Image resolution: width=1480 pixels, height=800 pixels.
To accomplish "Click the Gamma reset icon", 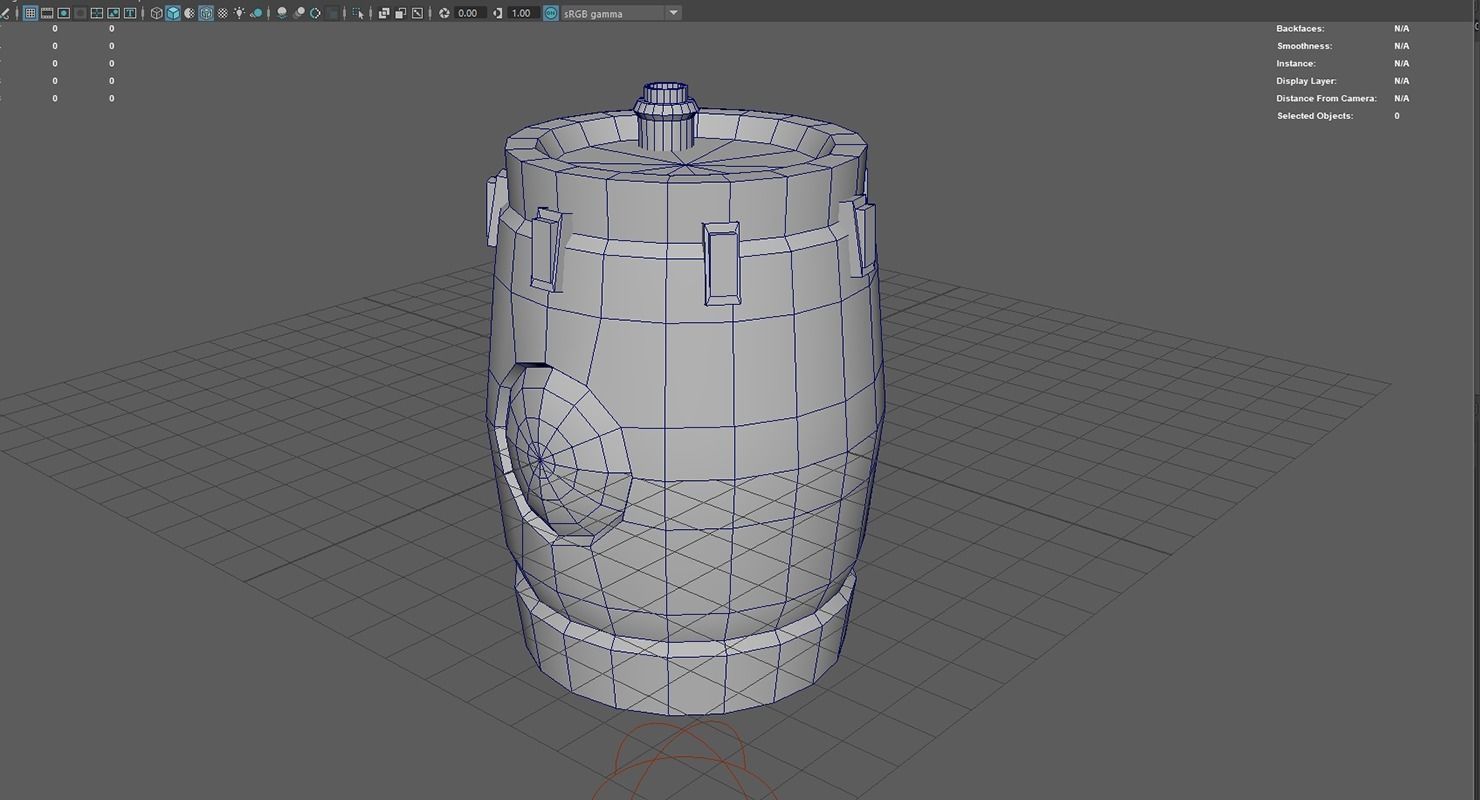I will (x=497, y=13).
